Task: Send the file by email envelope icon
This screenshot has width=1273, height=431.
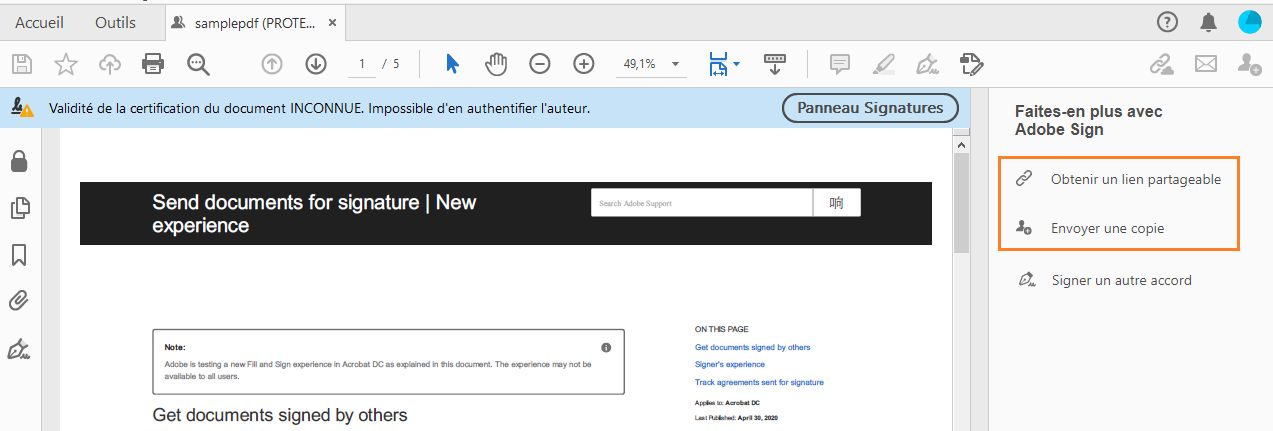Action: coord(1205,64)
